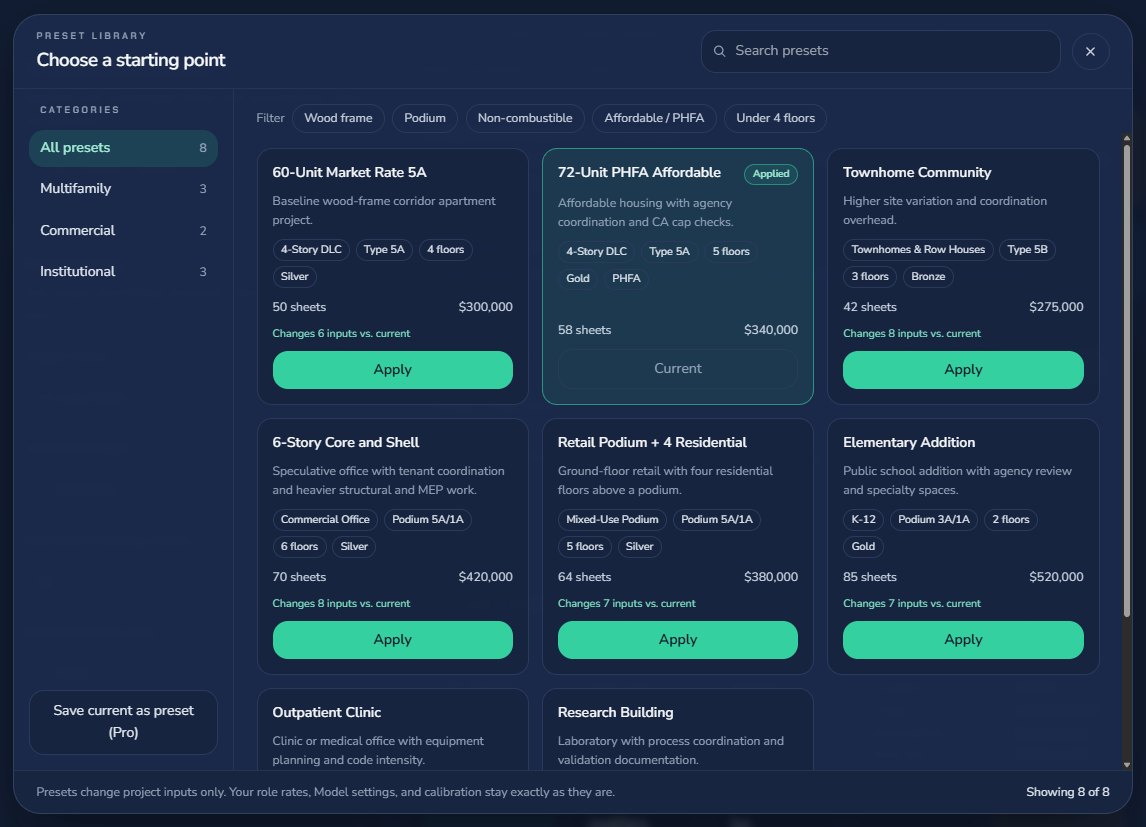Click "Showing 8 of 8" in footer
The height and width of the screenshot is (827, 1146).
[x=1068, y=792]
